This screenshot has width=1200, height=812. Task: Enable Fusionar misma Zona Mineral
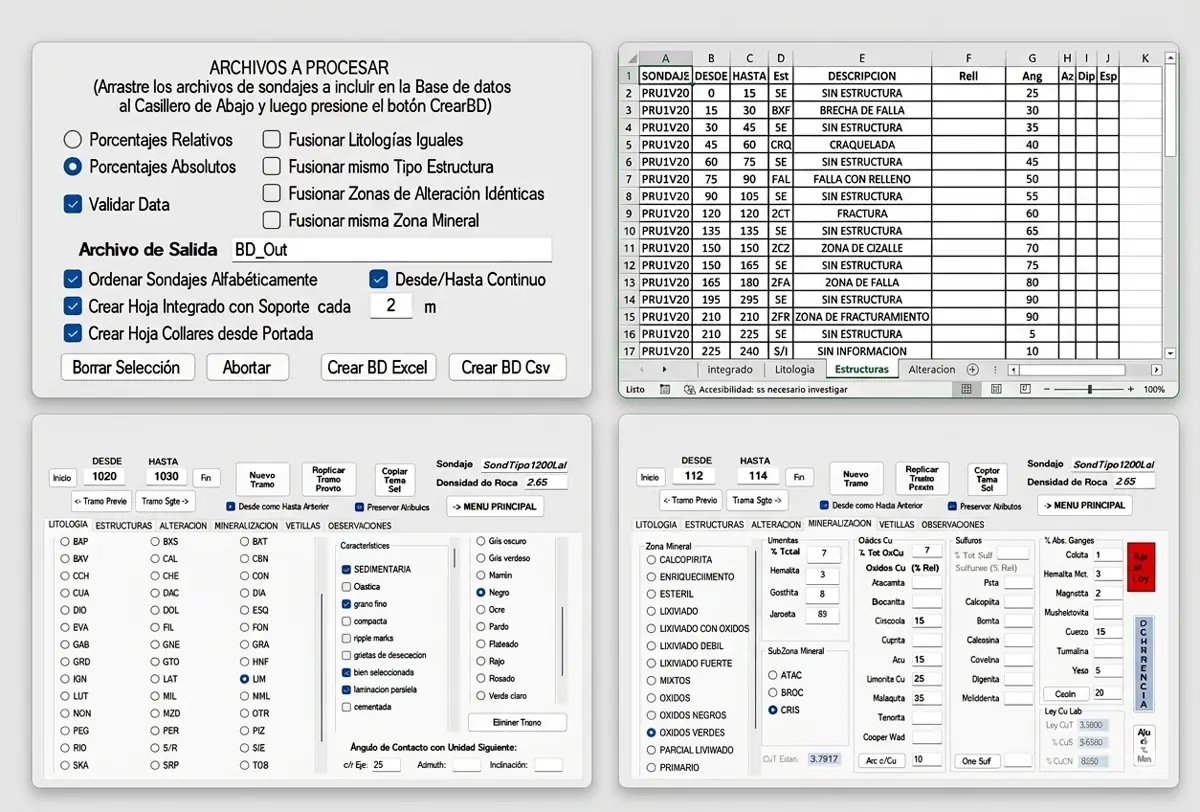point(271,220)
